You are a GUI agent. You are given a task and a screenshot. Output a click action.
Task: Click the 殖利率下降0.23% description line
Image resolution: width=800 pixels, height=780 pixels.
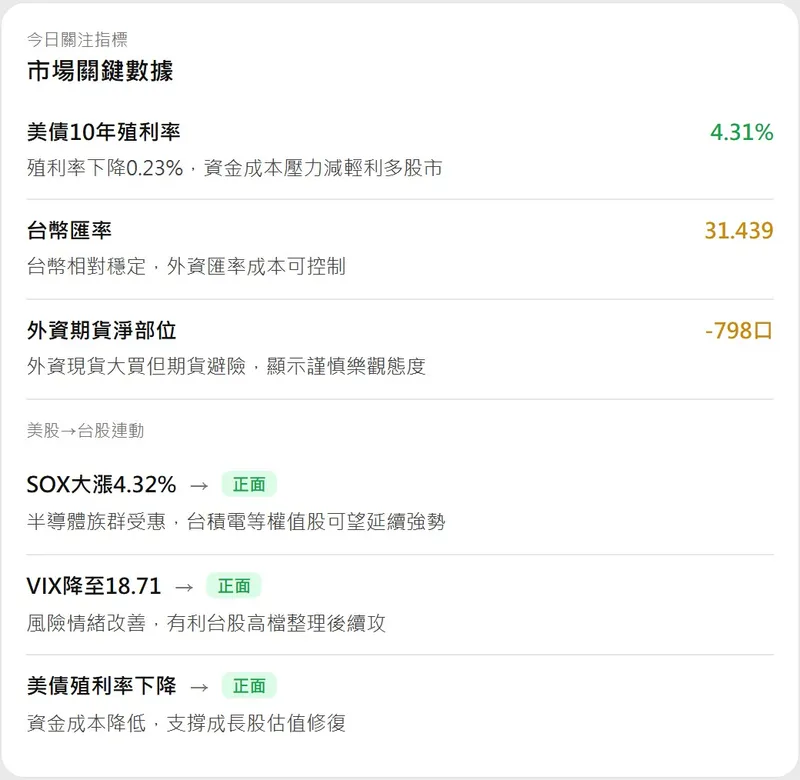[x=234, y=168]
